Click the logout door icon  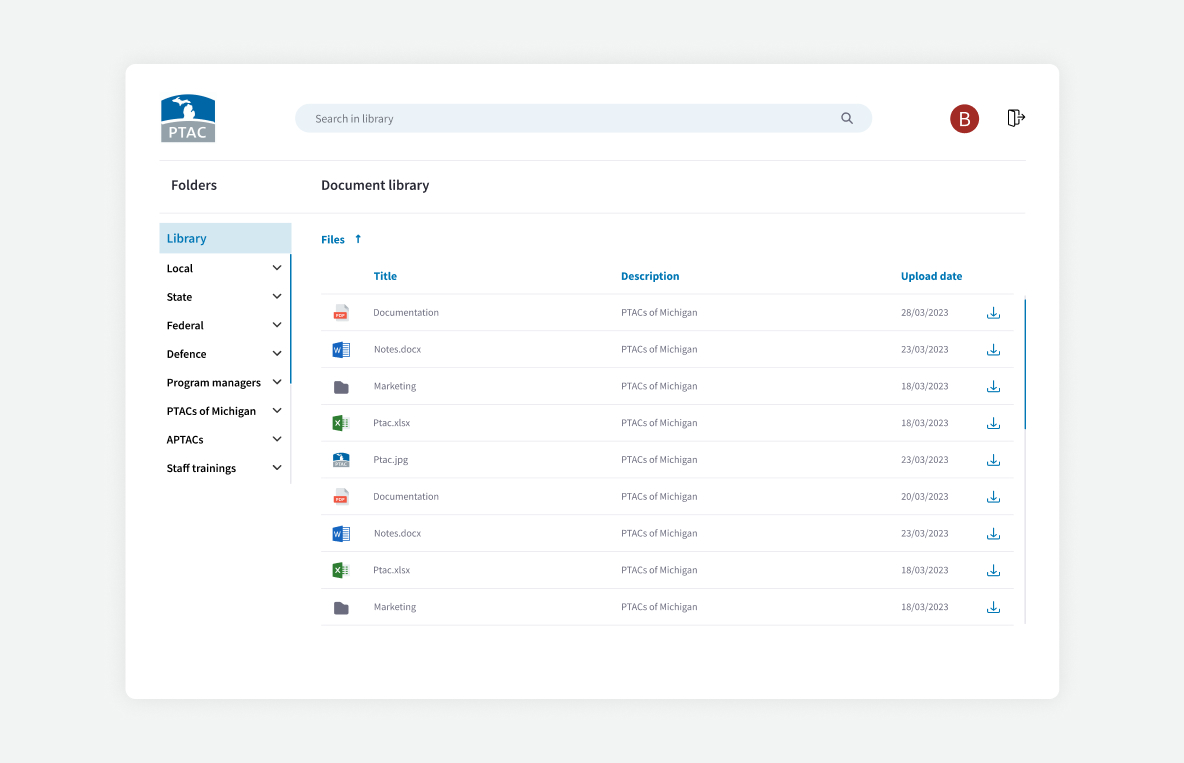(x=1016, y=118)
